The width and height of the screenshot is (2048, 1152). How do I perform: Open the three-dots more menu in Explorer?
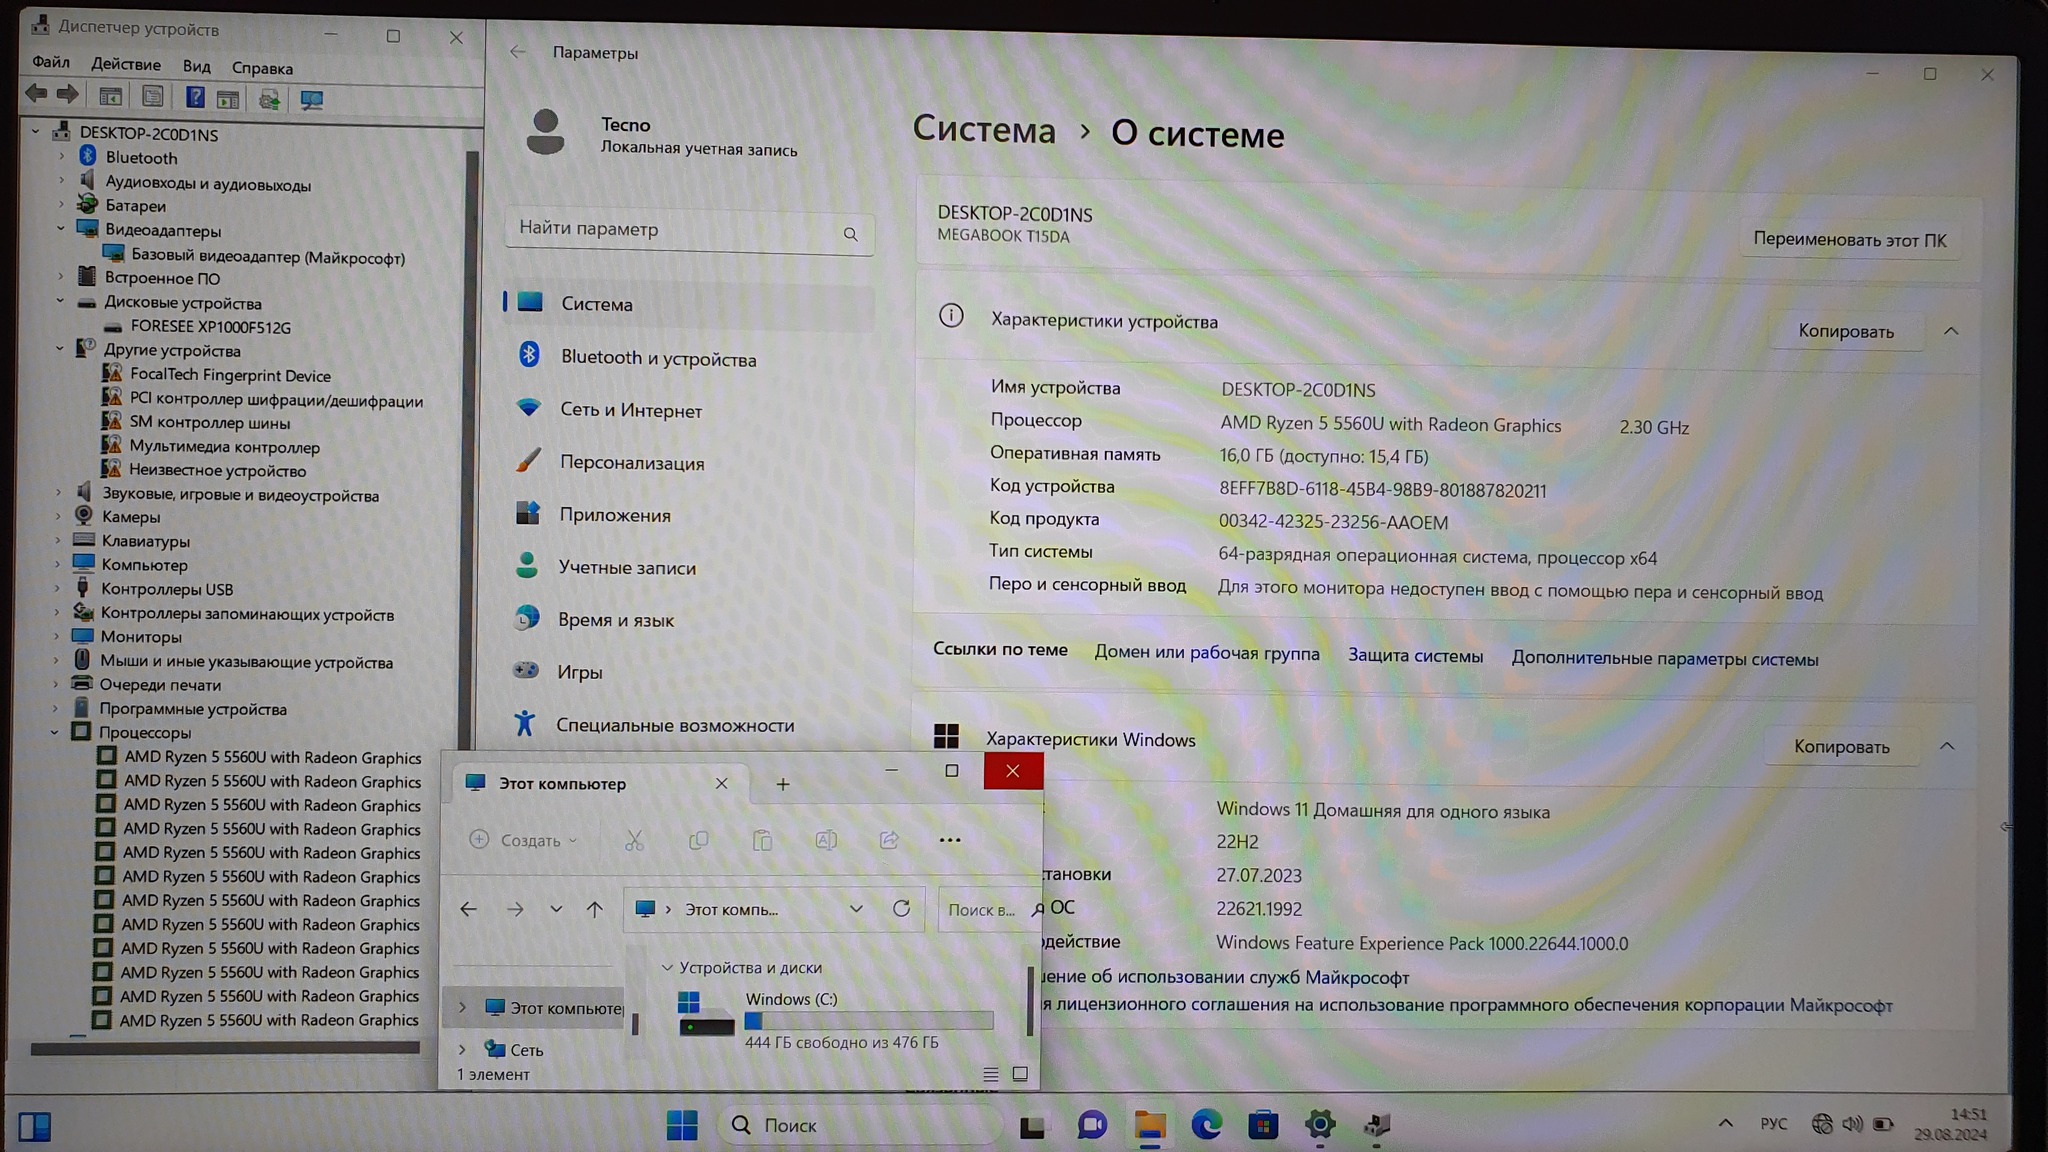tap(949, 840)
